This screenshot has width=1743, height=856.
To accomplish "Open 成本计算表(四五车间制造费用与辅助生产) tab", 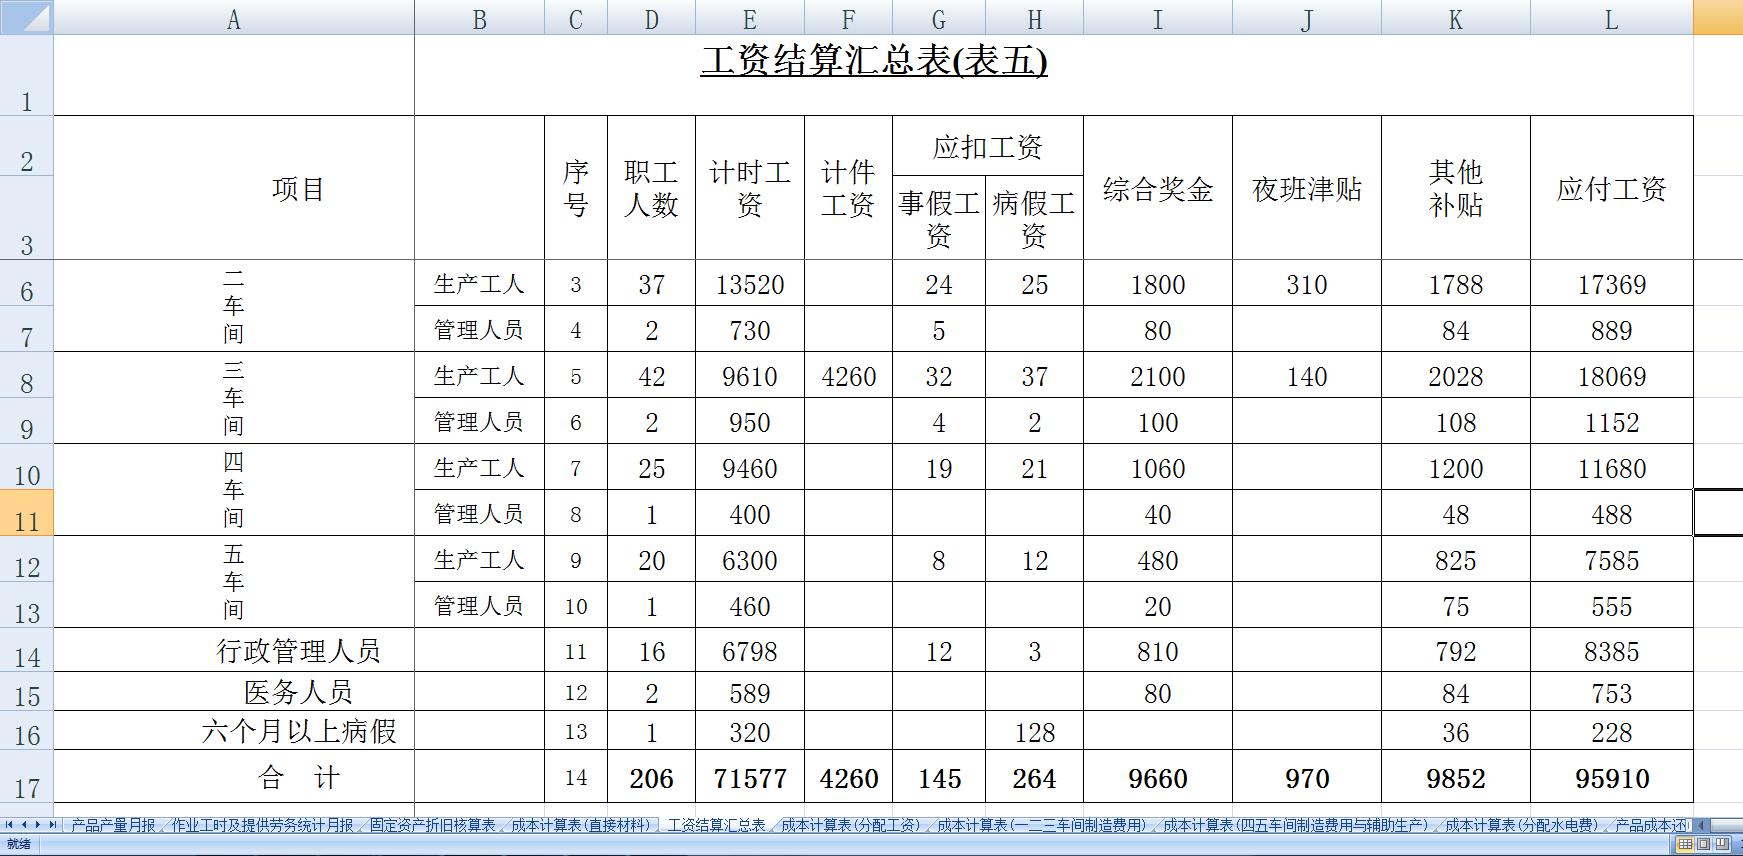I will point(1294,825).
